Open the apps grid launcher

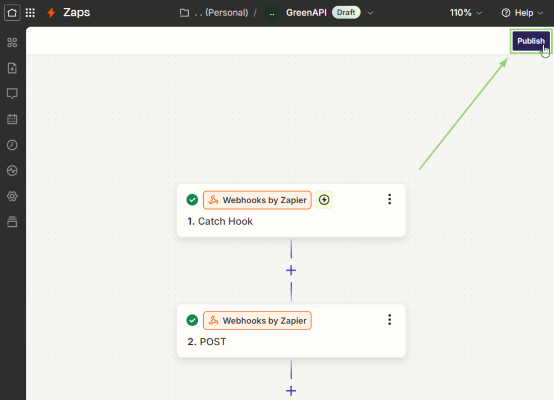tap(30, 13)
